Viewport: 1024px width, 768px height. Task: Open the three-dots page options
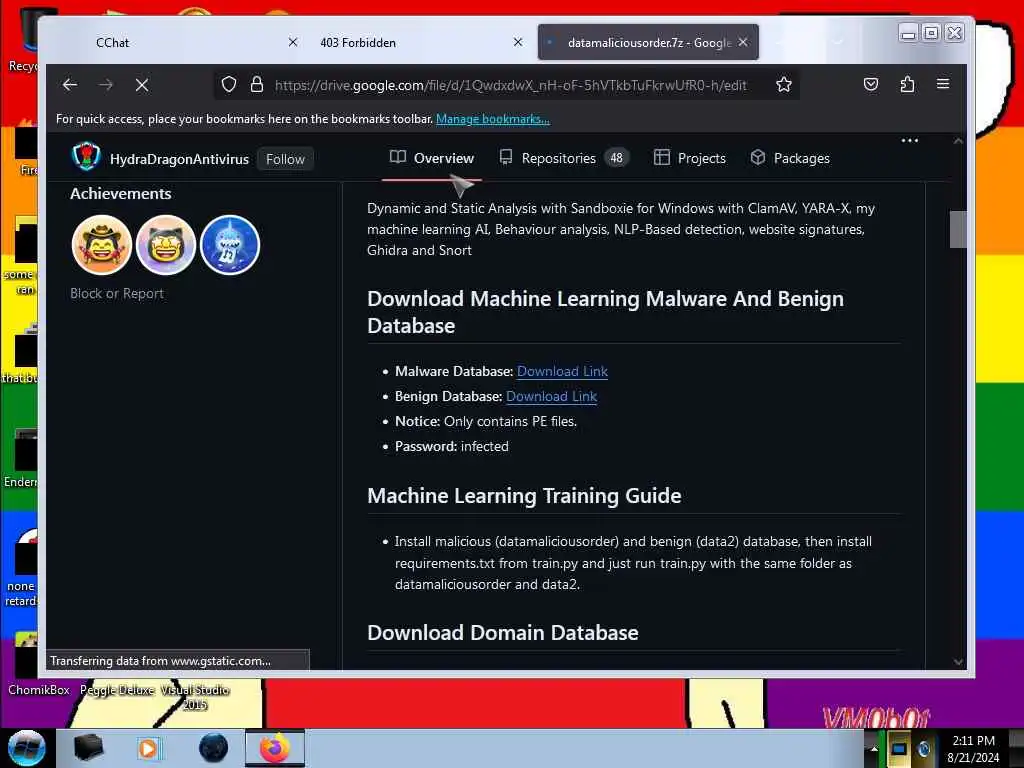(910, 140)
